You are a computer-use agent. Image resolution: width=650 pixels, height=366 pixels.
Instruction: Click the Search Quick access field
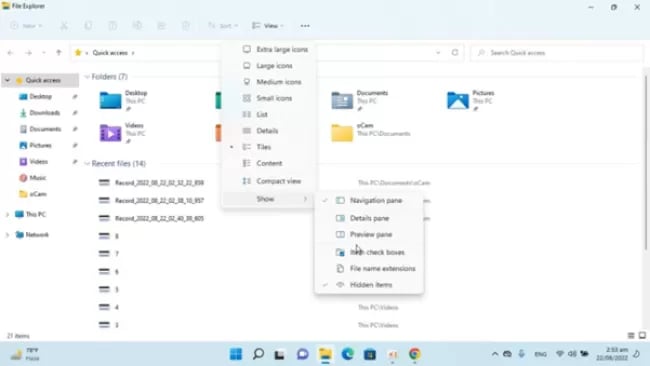557,53
